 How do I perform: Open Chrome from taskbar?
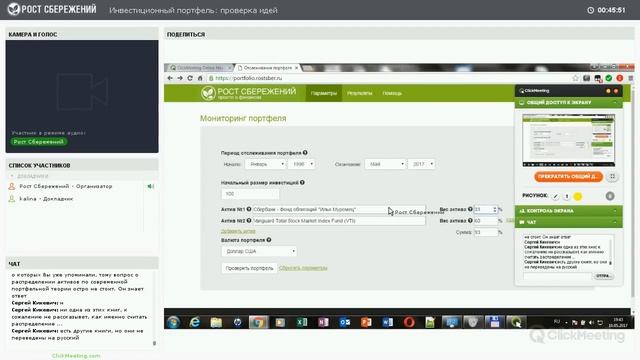(x=258, y=322)
